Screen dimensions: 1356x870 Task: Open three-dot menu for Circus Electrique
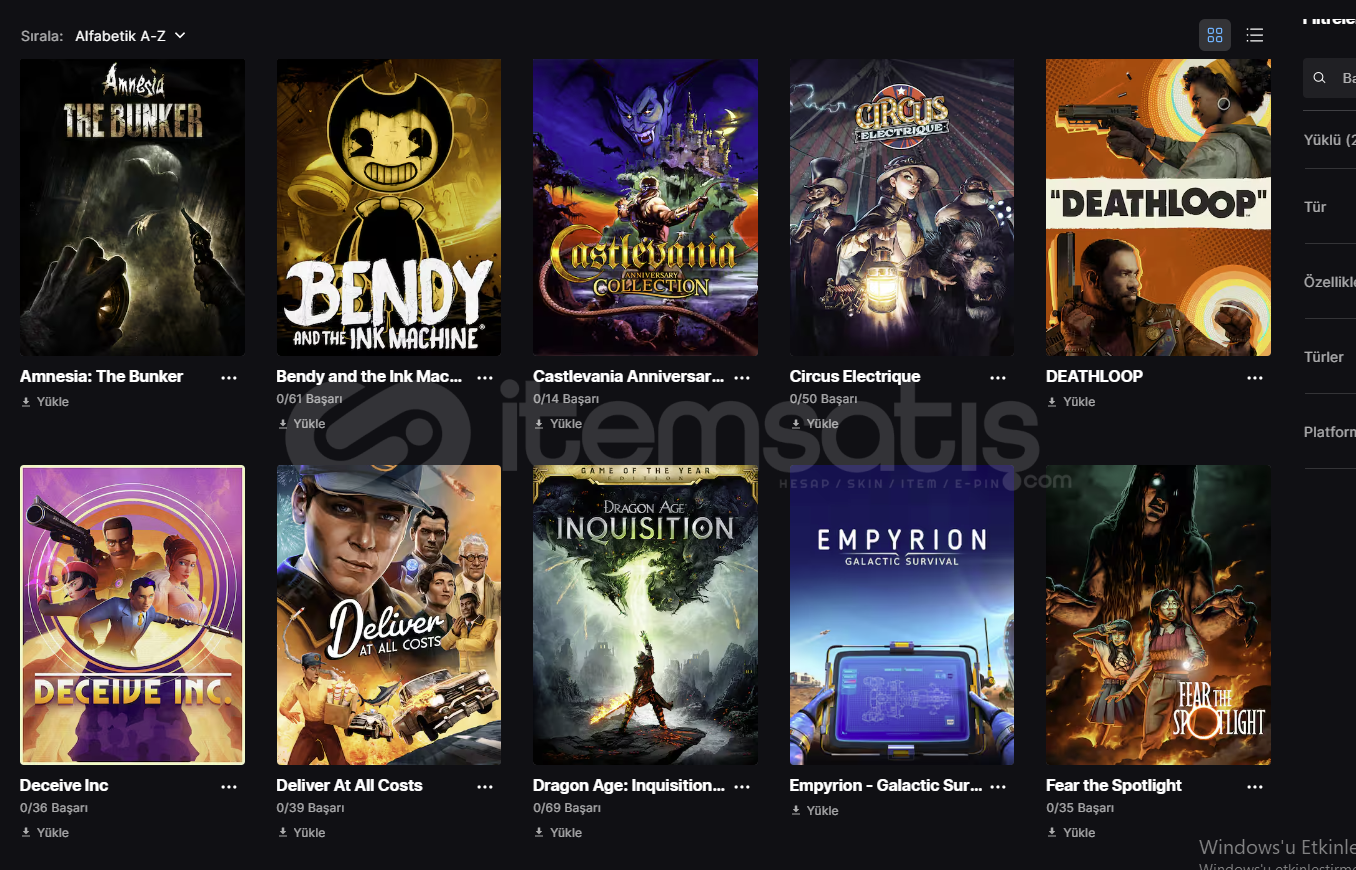(x=998, y=377)
